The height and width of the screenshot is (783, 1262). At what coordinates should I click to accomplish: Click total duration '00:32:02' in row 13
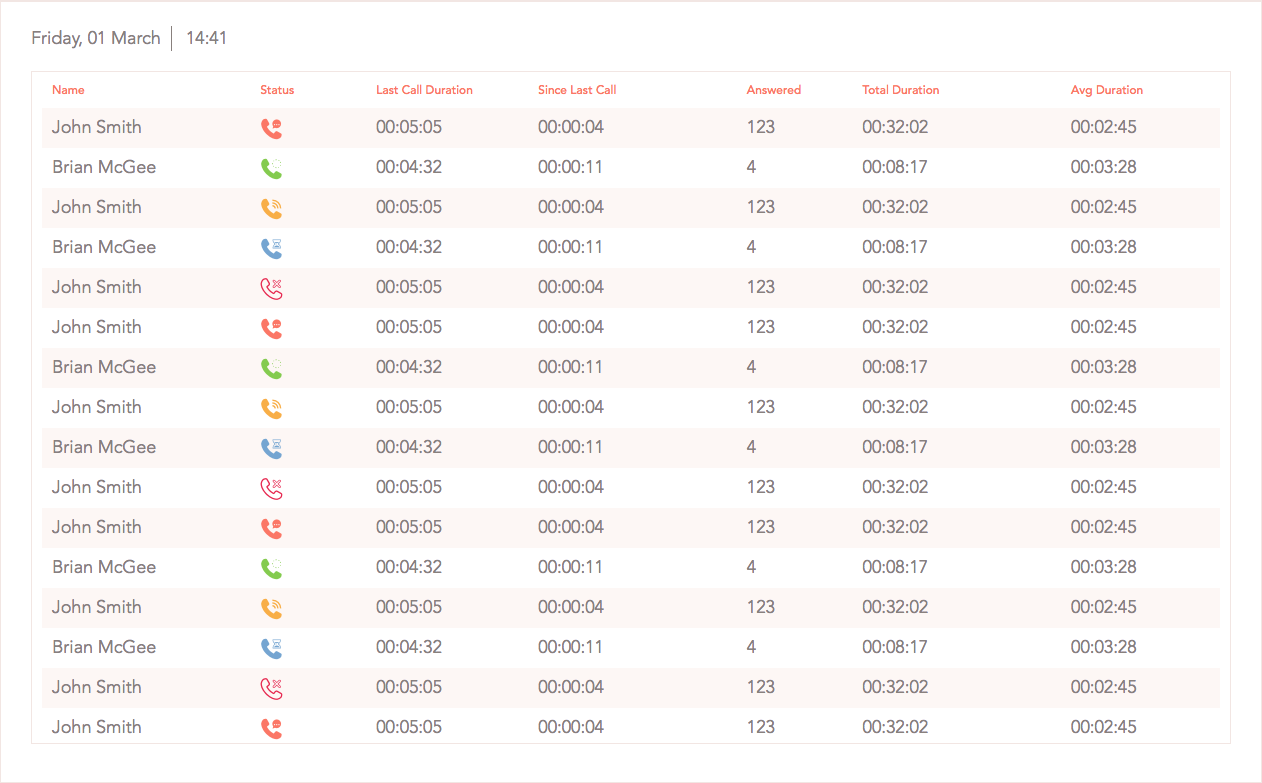click(895, 607)
